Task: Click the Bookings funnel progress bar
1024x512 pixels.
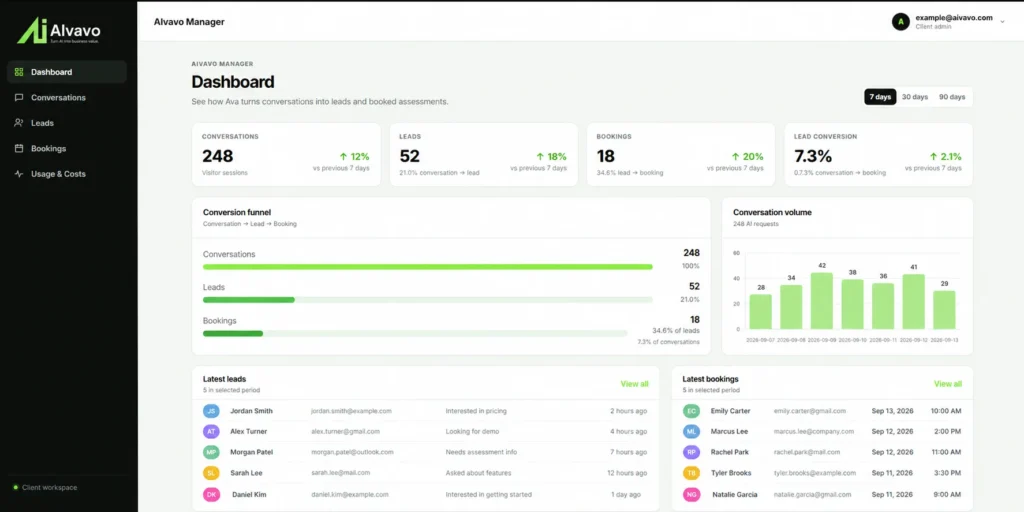Action: click(415, 334)
